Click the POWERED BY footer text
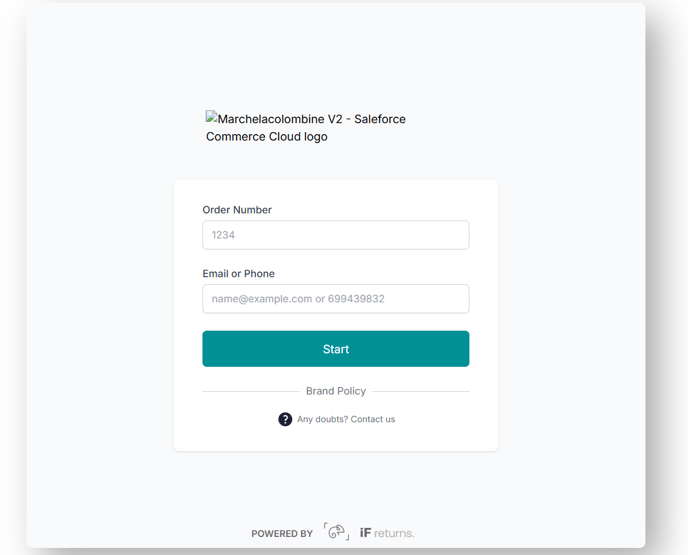Viewport: 688px width, 555px height. click(282, 534)
